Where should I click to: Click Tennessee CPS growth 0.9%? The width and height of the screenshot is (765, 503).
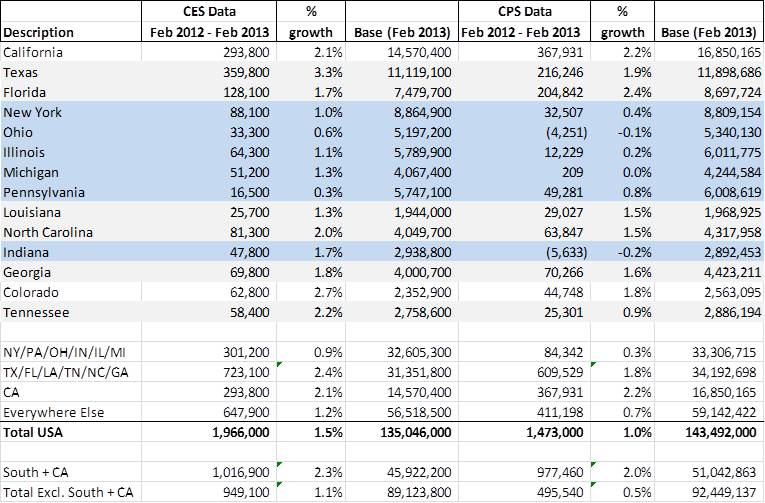click(637, 312)
